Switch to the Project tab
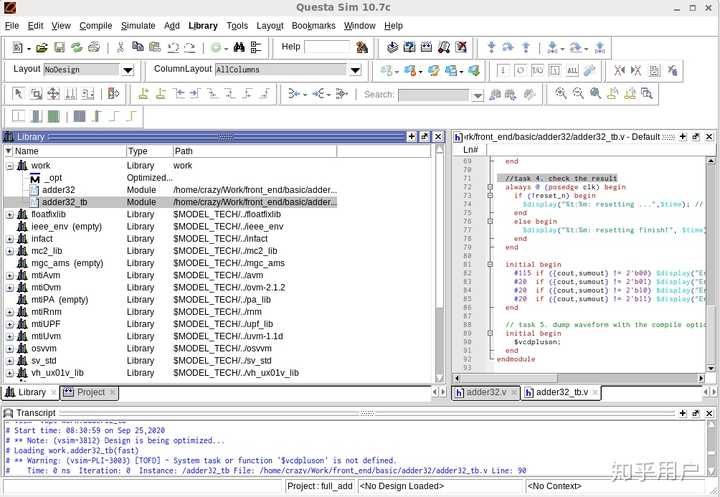Image resolution: width=720 pixels, height=497 pixels. [x=91, y=393]
